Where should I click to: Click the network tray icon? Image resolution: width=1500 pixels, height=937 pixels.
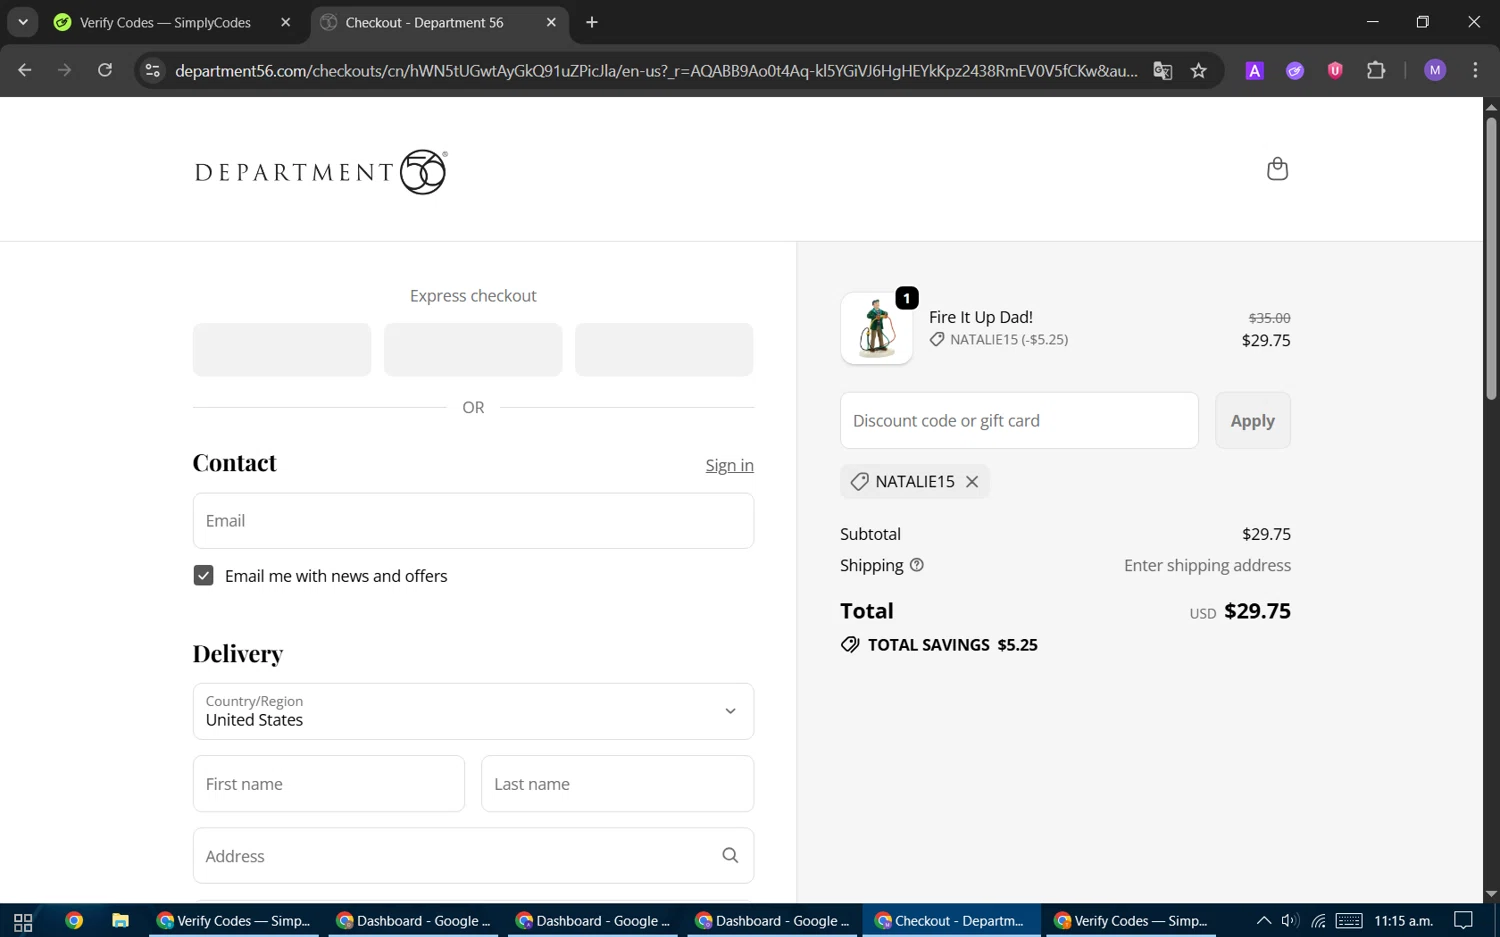1318,921
